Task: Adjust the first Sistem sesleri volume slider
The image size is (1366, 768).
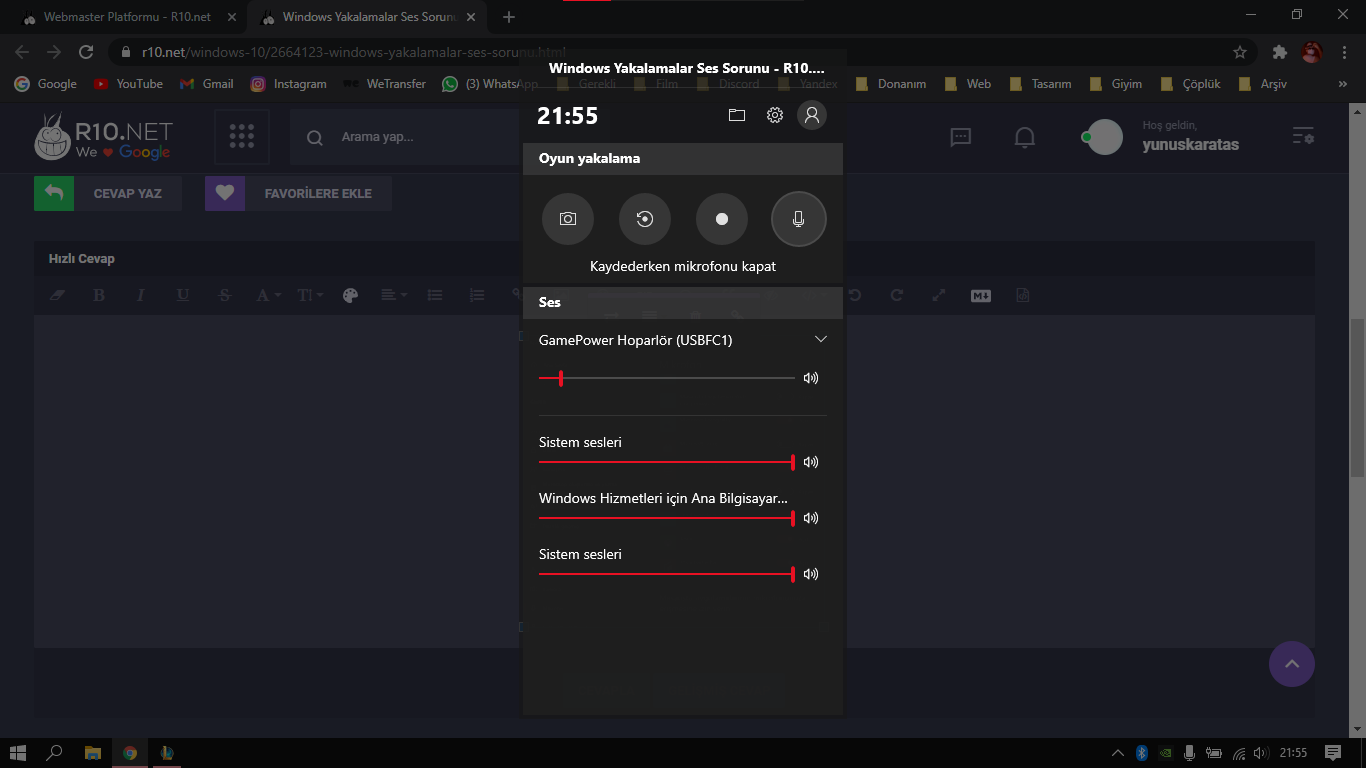Action: click(x=667, y=462)
